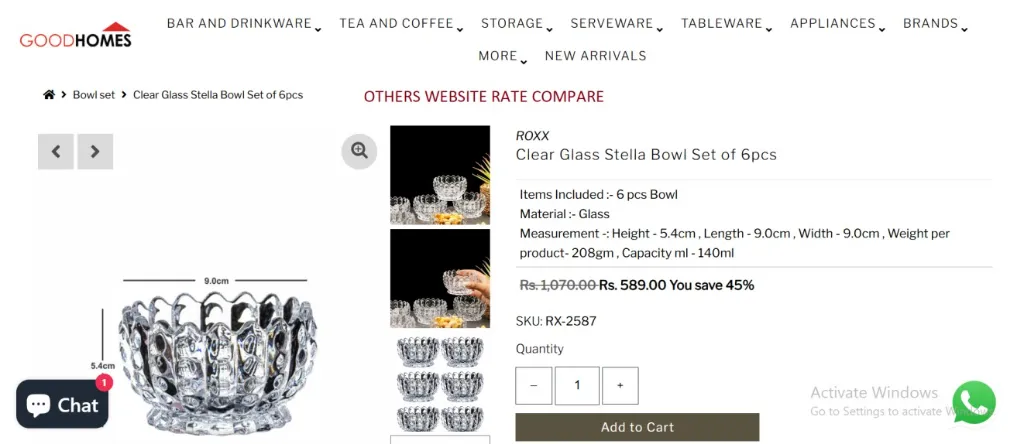Increase quantity with the plus button
The height and width of the screenshot is (444, 1024).
click(x=620, y=385)
